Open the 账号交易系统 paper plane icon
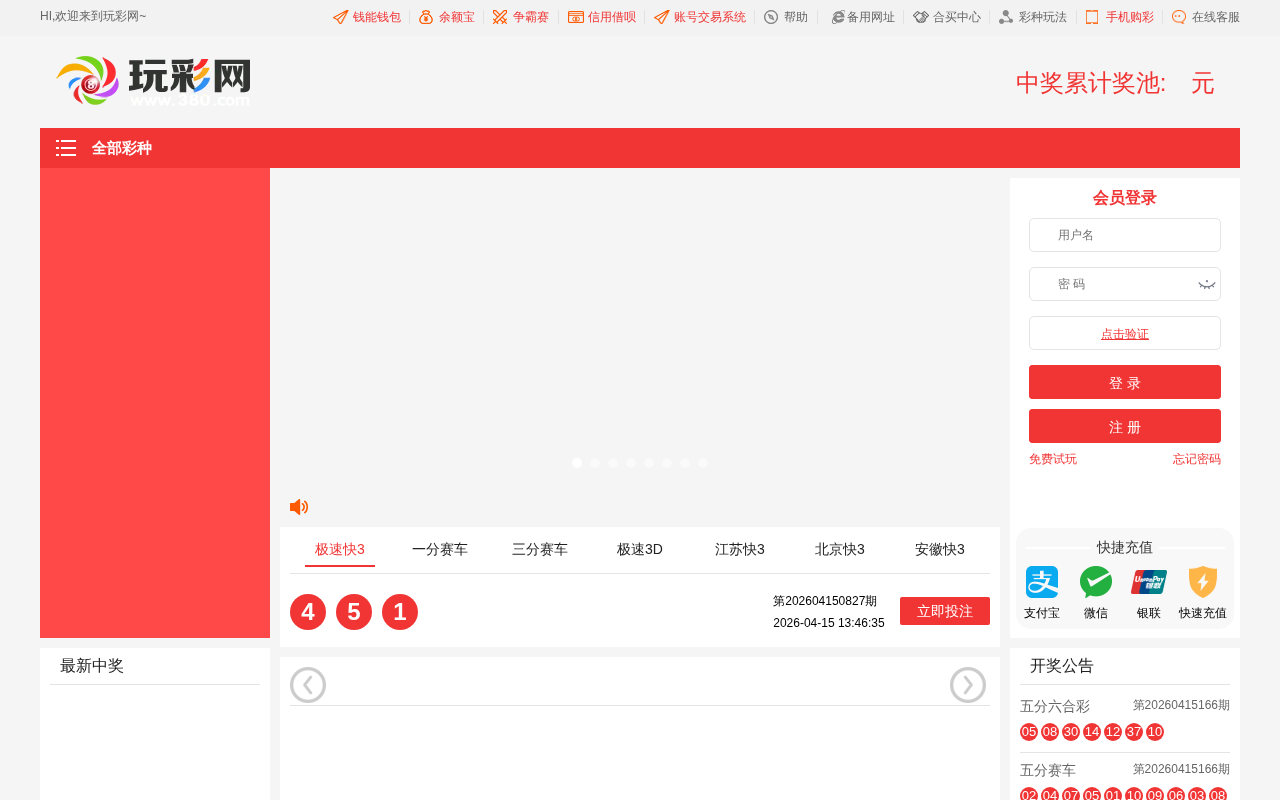Screen dimensions: 1280x800 tap(661, 17)
